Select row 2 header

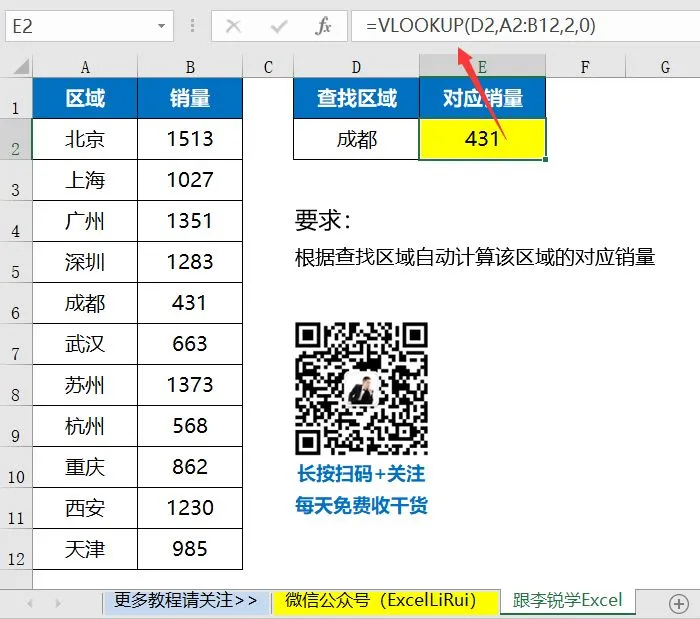pos(16,139)
